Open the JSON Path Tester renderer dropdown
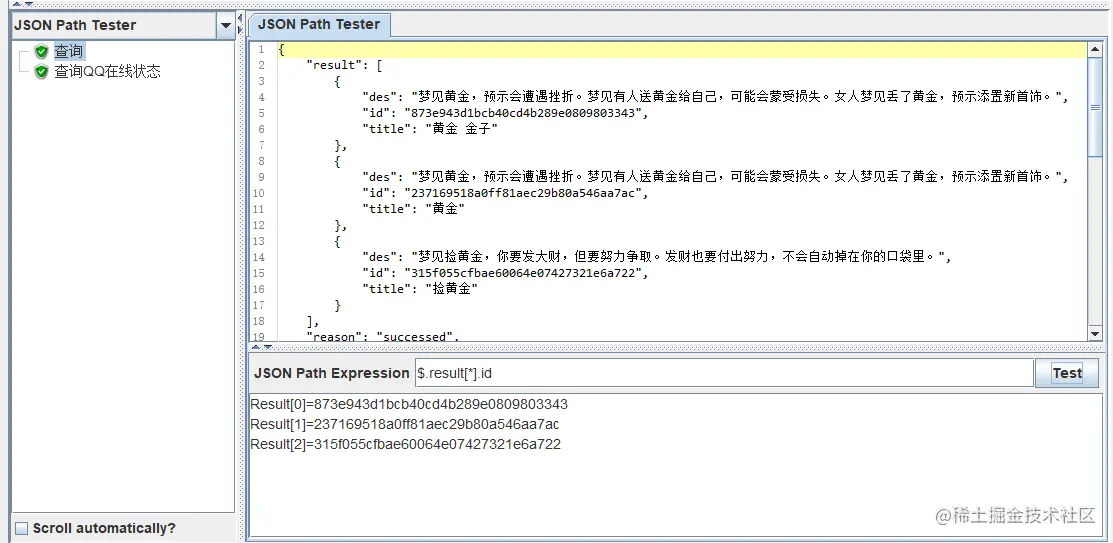 pos(226,26)
